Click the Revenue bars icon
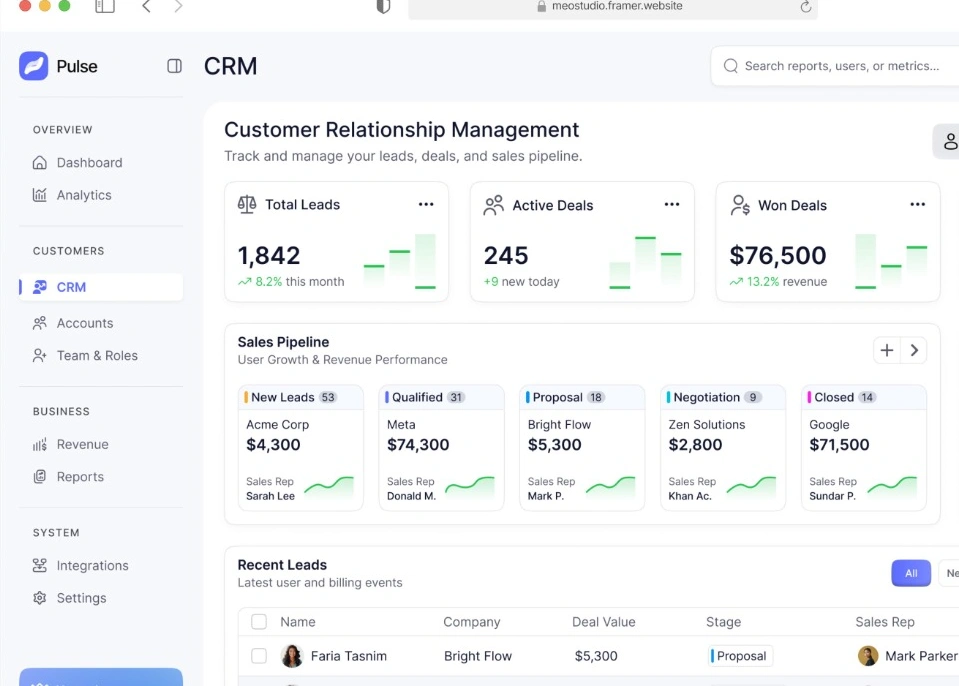The height and width of the screenshot is (686, 959). pyautogui.click(x=40, y=444)
